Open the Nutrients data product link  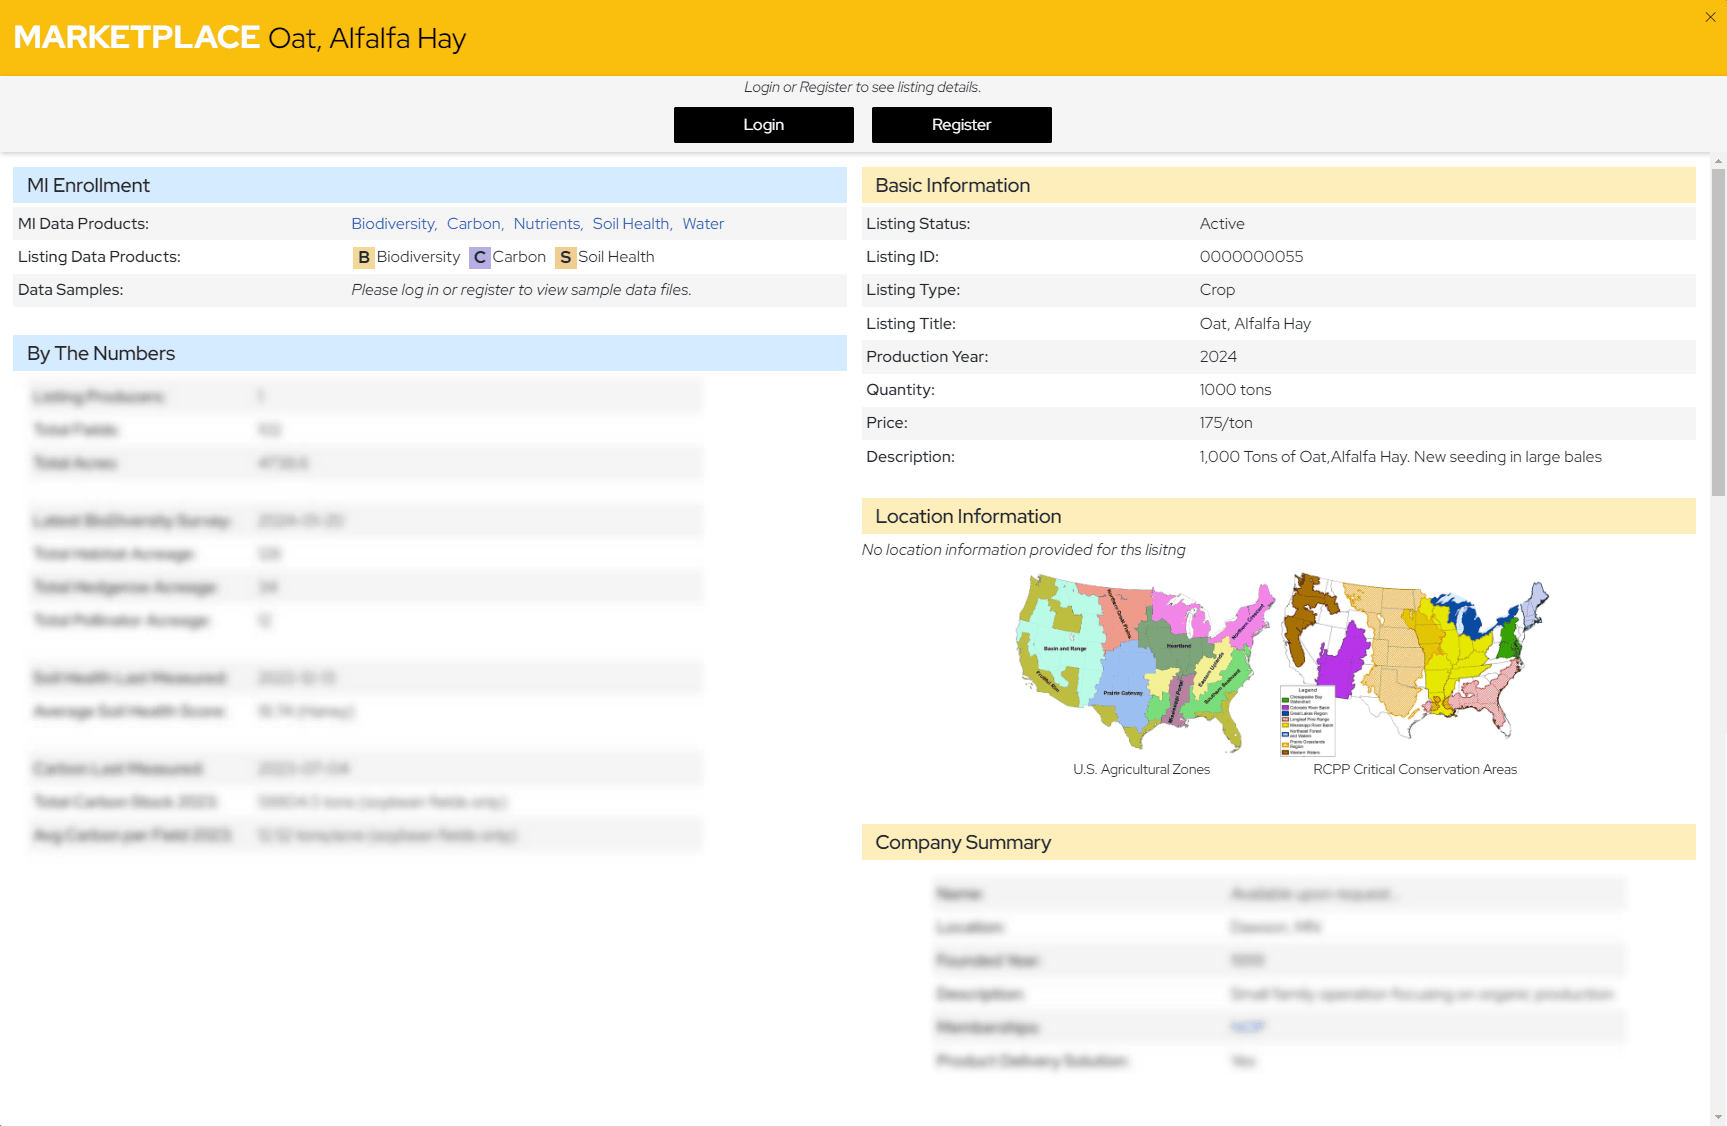(547, 224)
